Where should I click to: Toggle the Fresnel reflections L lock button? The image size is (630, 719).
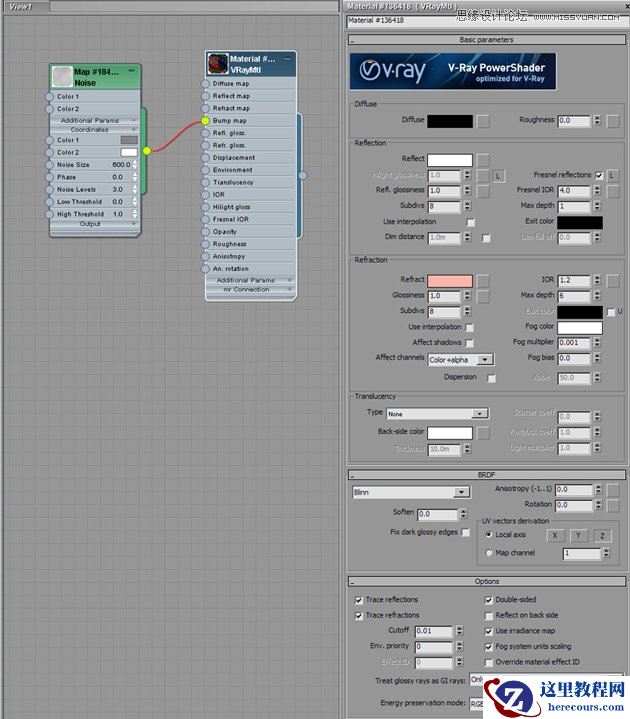point(612,175)
